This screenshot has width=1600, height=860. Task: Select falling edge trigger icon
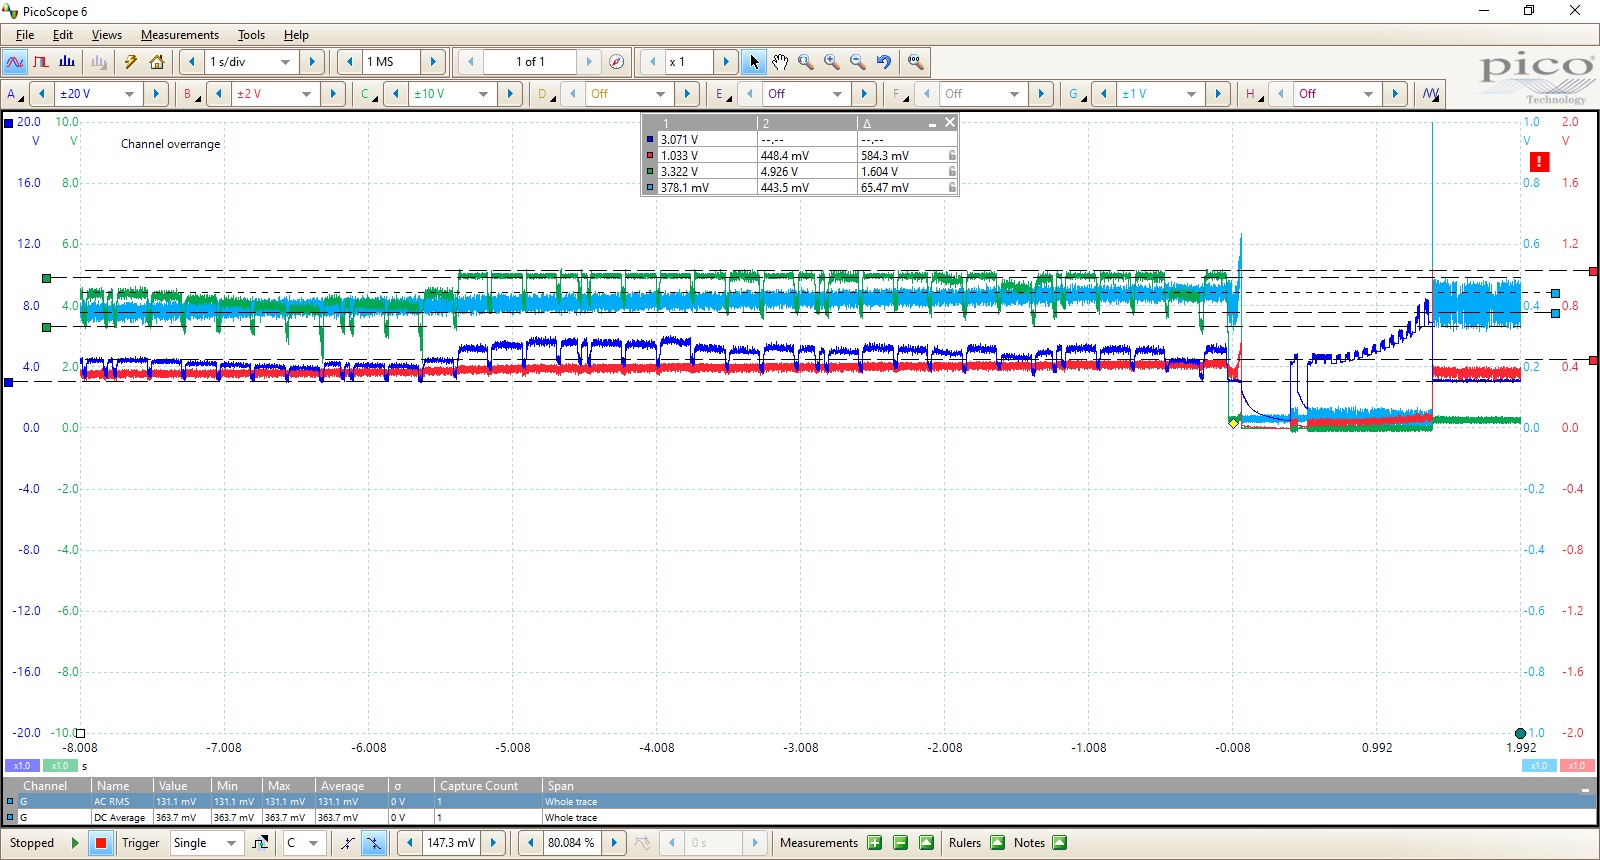(x=373, y=843)
